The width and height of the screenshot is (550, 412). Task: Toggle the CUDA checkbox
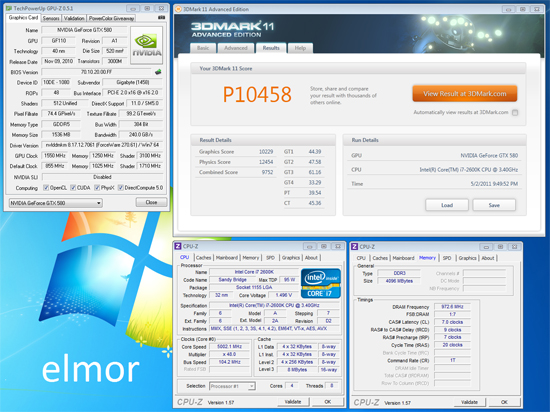coord(73,188)
